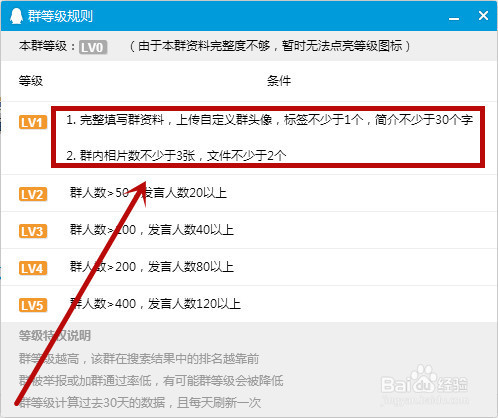Click the 等级 column header
498x418 pixels.
(31, 81)
